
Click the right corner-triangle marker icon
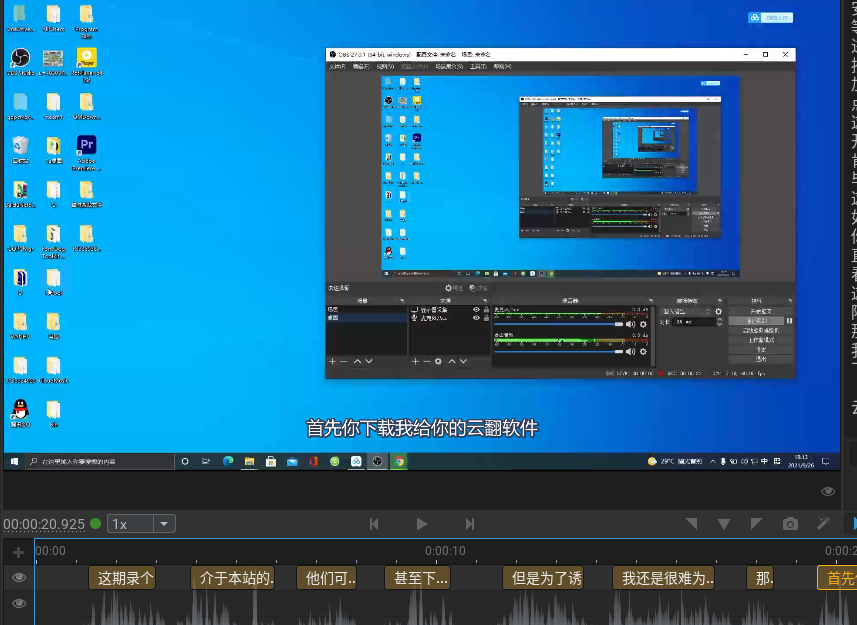pos(757,524)
